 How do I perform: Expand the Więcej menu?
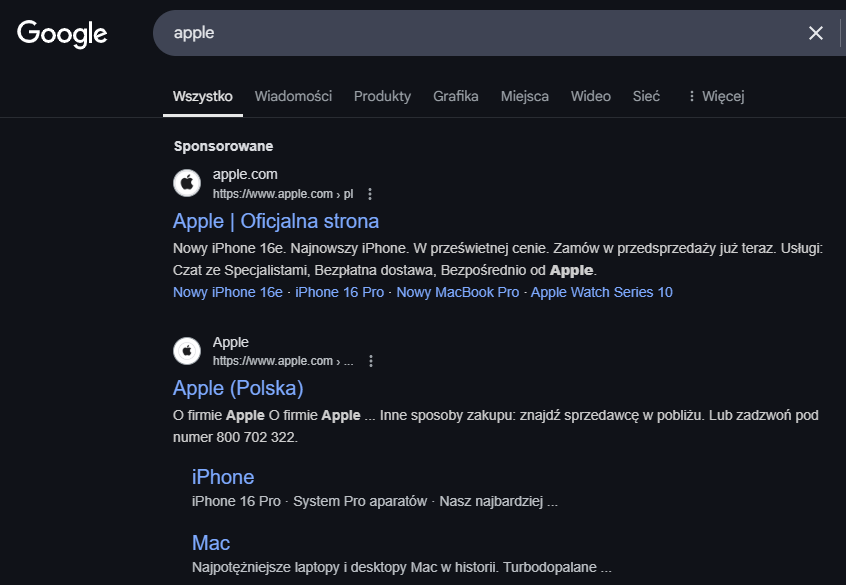coord(717,96)
